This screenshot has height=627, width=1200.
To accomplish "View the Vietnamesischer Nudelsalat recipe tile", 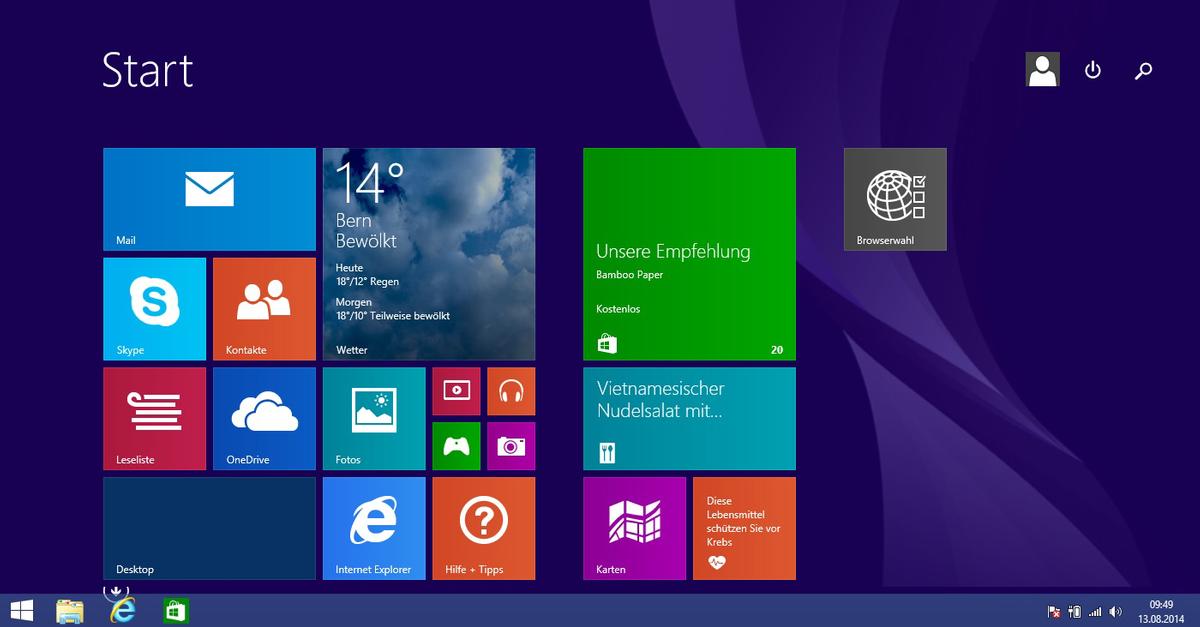I will (x=689, y=418).
